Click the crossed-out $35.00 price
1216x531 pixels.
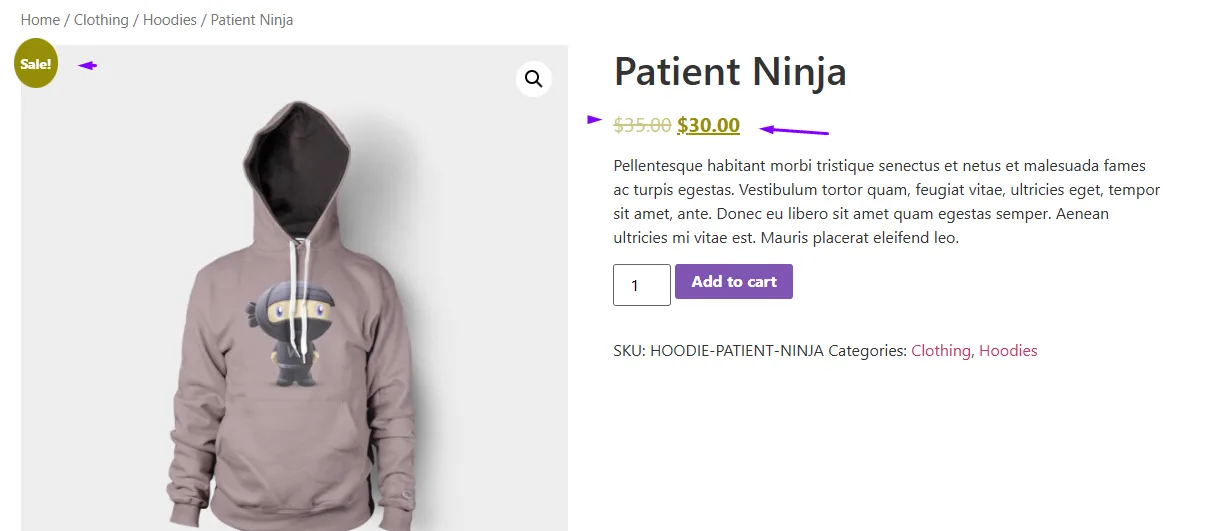642,125
